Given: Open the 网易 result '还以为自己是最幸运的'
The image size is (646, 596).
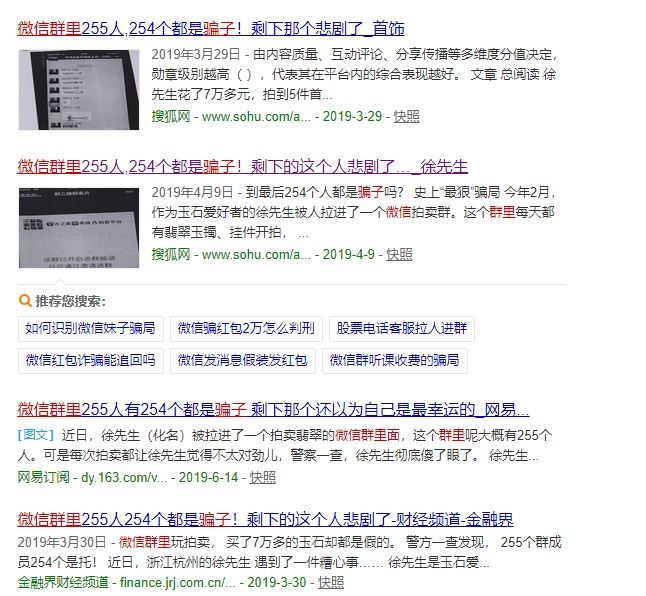Looking at the screenshot, I should (x=273, y=409).
